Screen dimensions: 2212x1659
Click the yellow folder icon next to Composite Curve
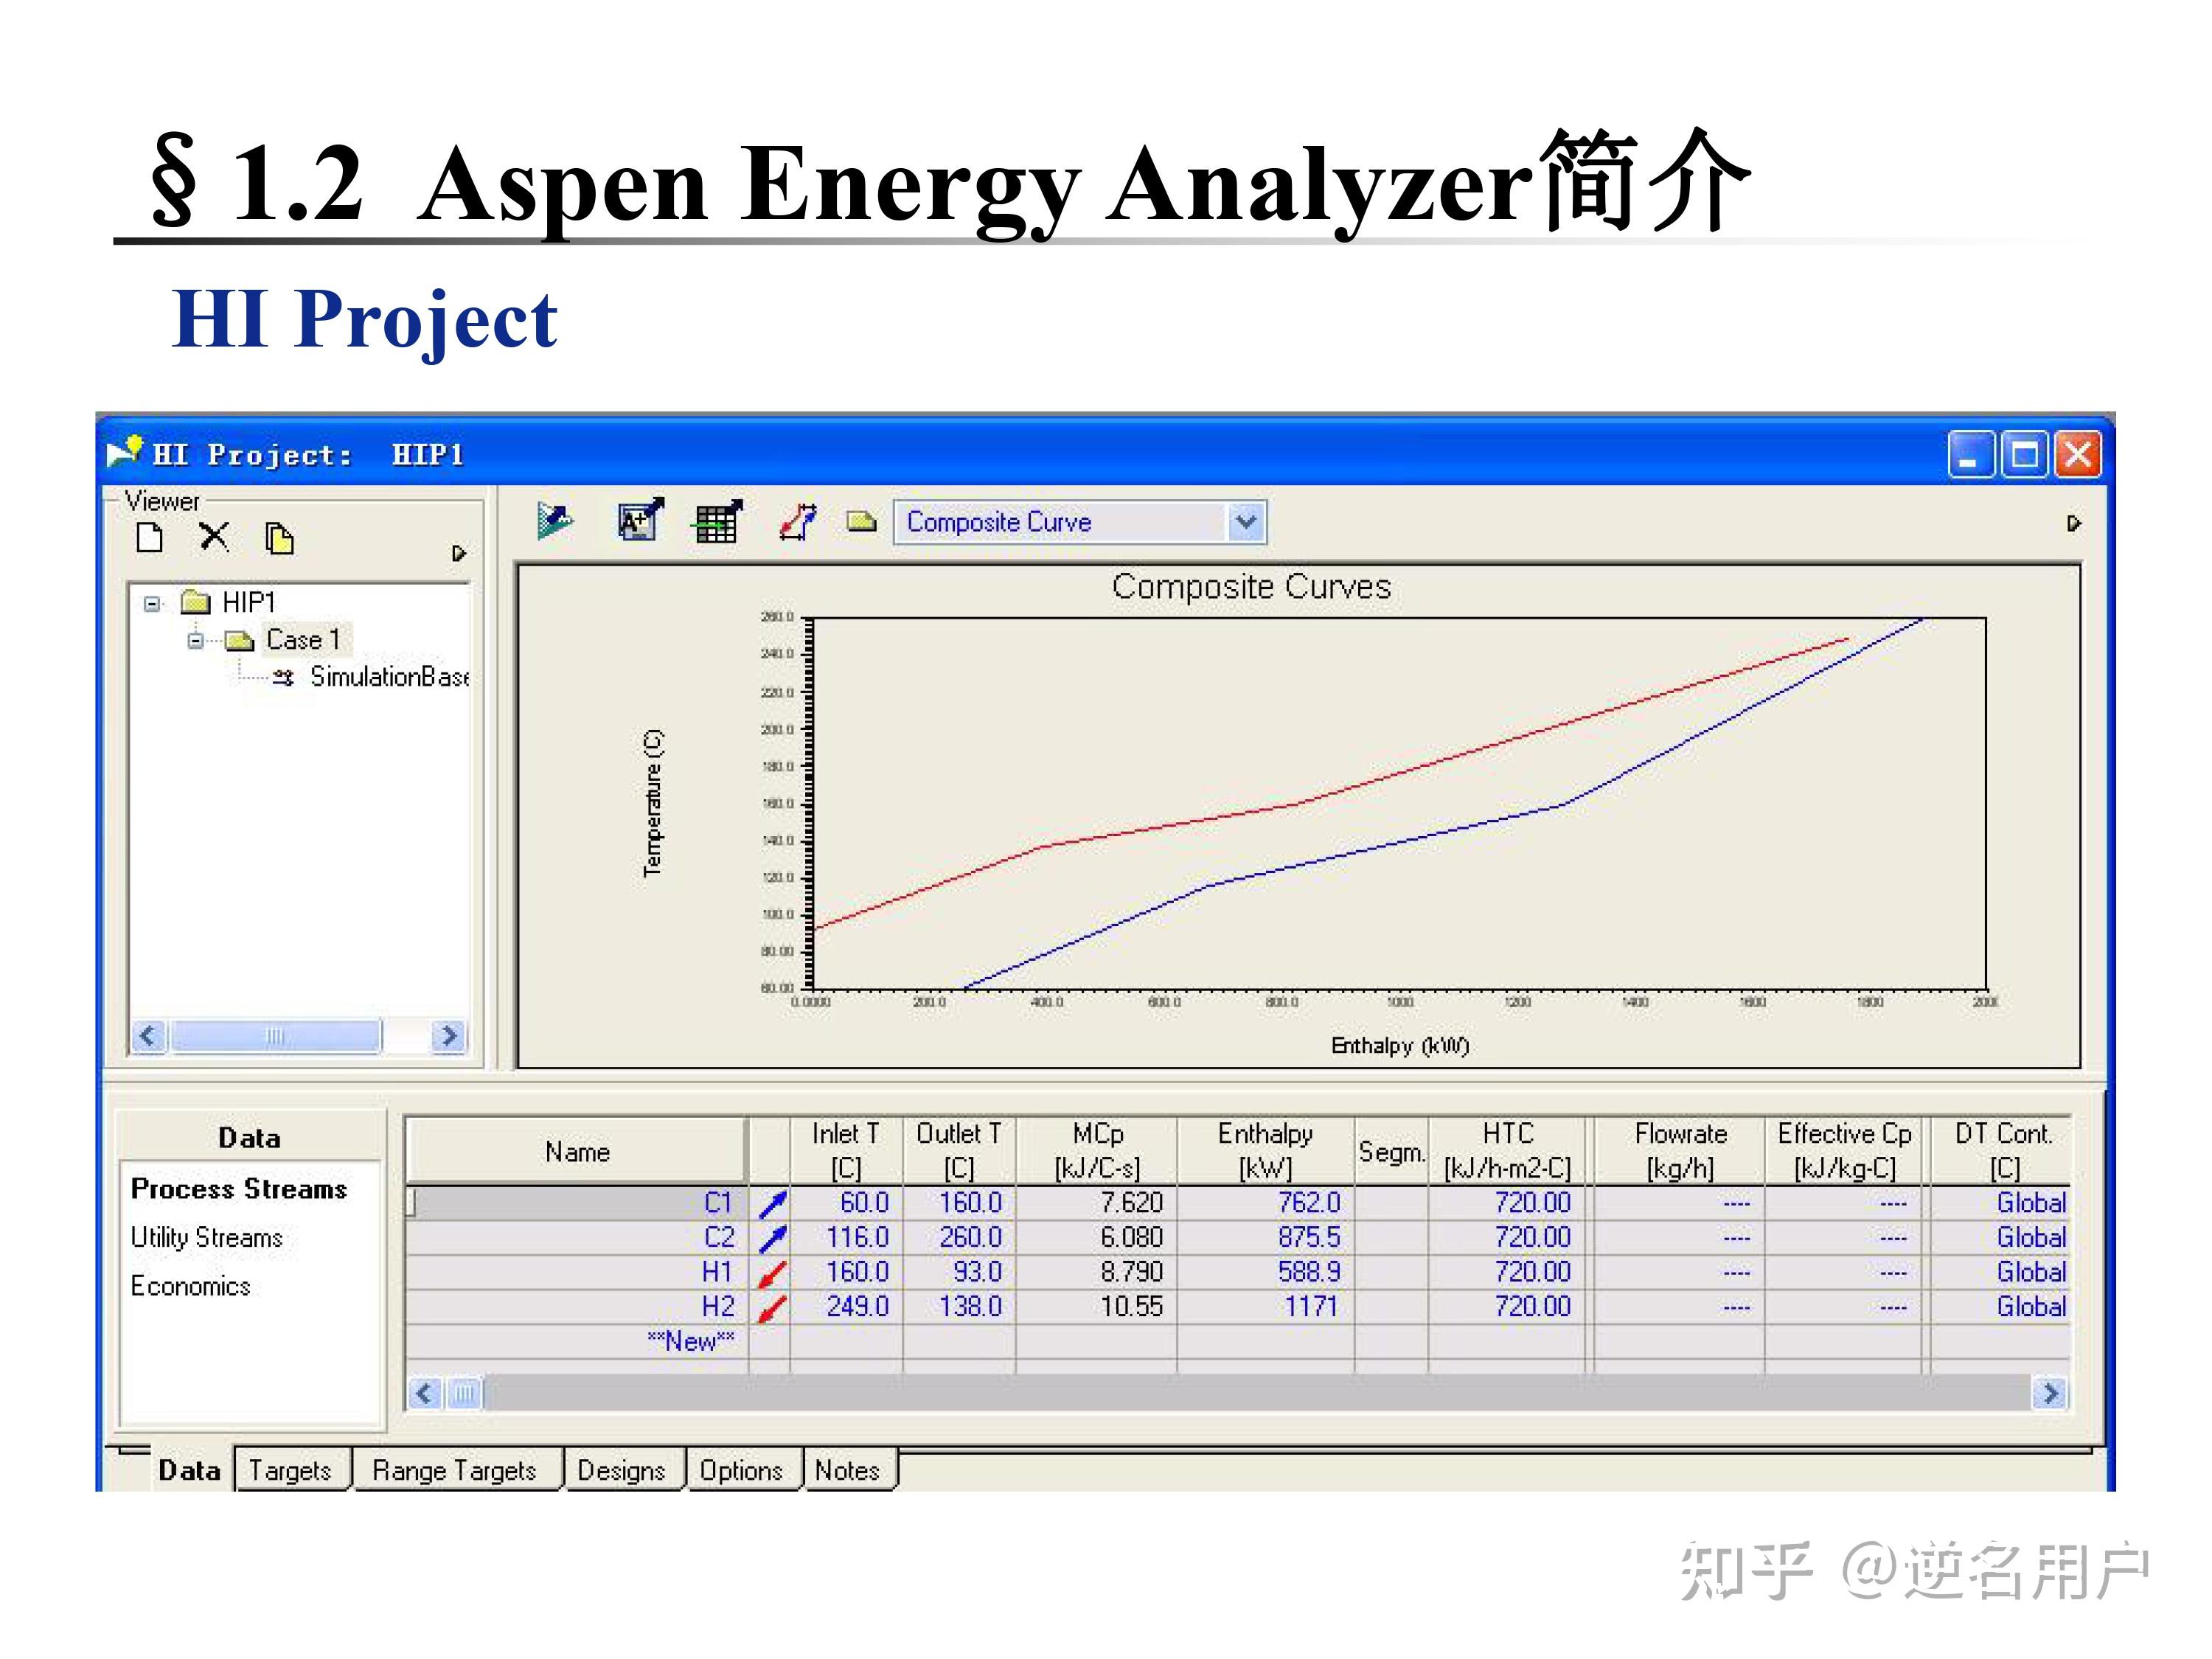861,521
